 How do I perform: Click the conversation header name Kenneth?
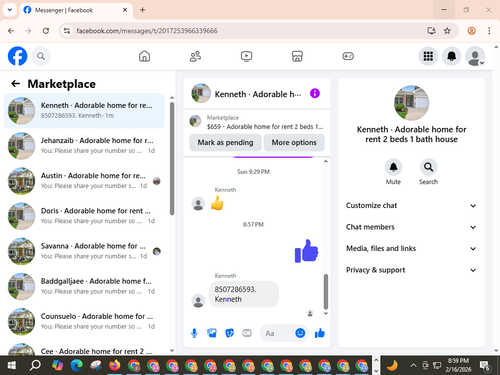(258, 94)
